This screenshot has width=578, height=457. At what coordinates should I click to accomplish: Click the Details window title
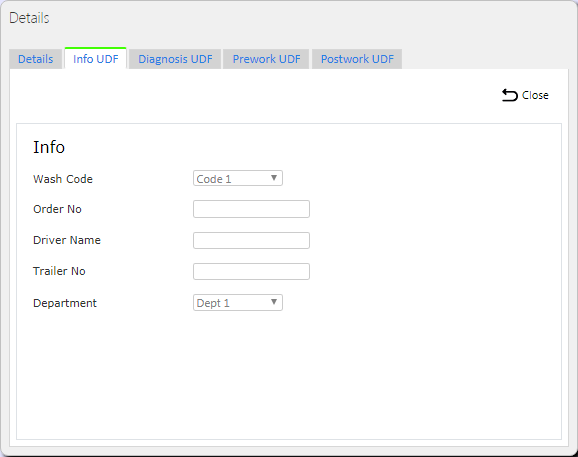click(29, 18)
